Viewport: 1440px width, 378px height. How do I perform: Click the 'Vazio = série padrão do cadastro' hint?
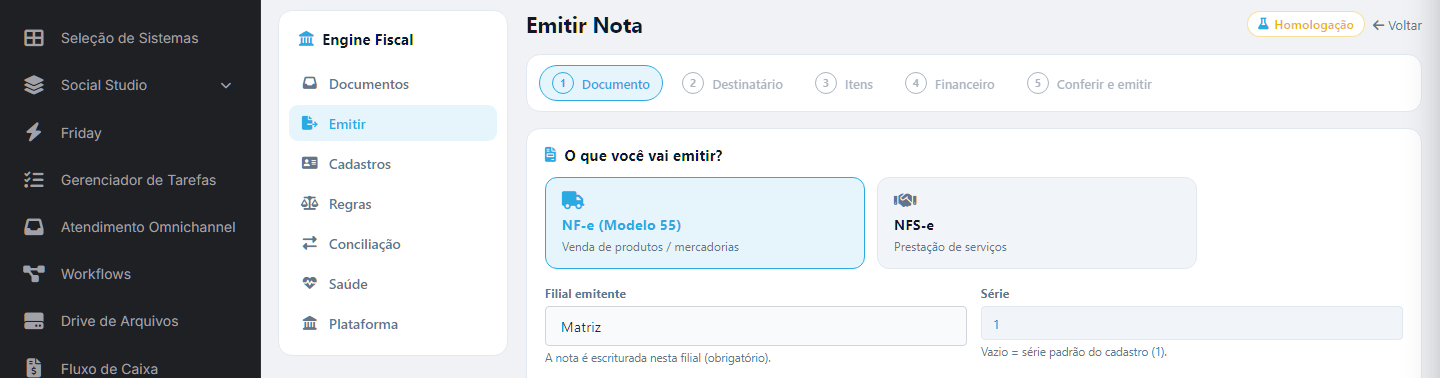coord(1074,352)
